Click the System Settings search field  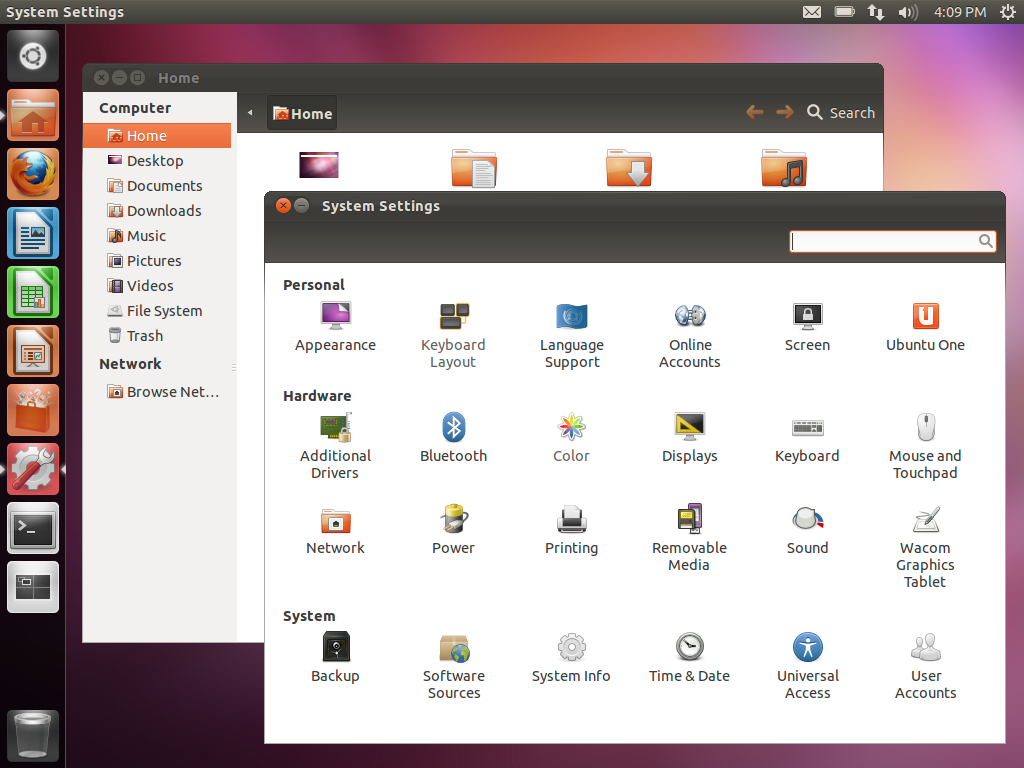892,242
